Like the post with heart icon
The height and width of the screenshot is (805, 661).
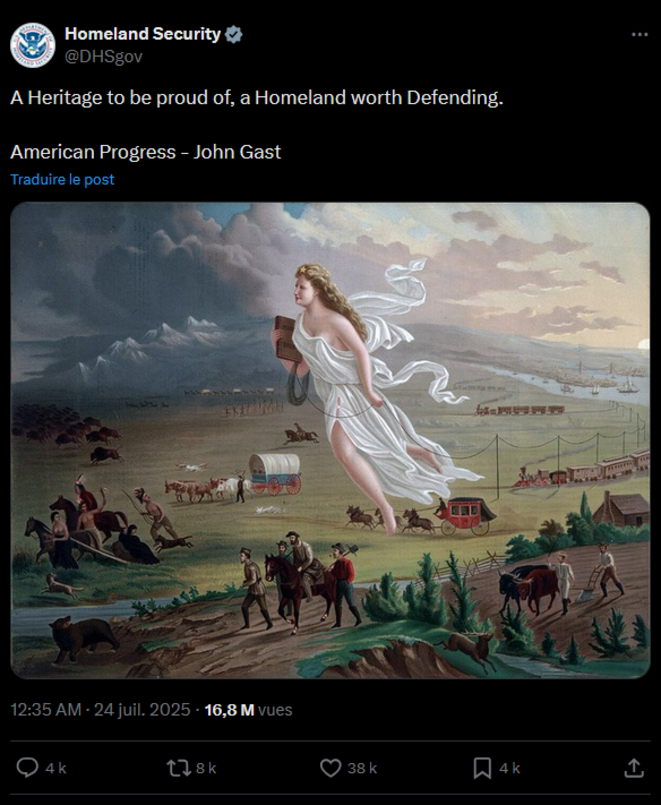click(330, 768)
